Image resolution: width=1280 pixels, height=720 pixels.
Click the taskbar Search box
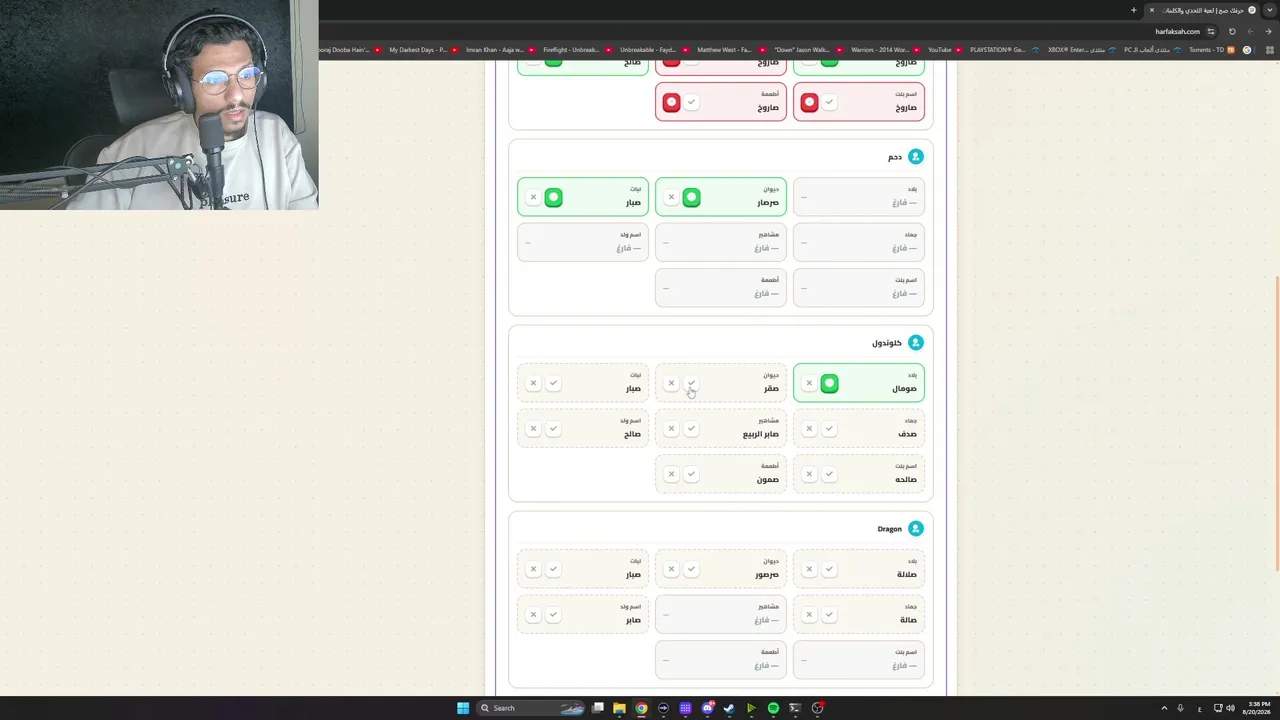pos(531,708)
